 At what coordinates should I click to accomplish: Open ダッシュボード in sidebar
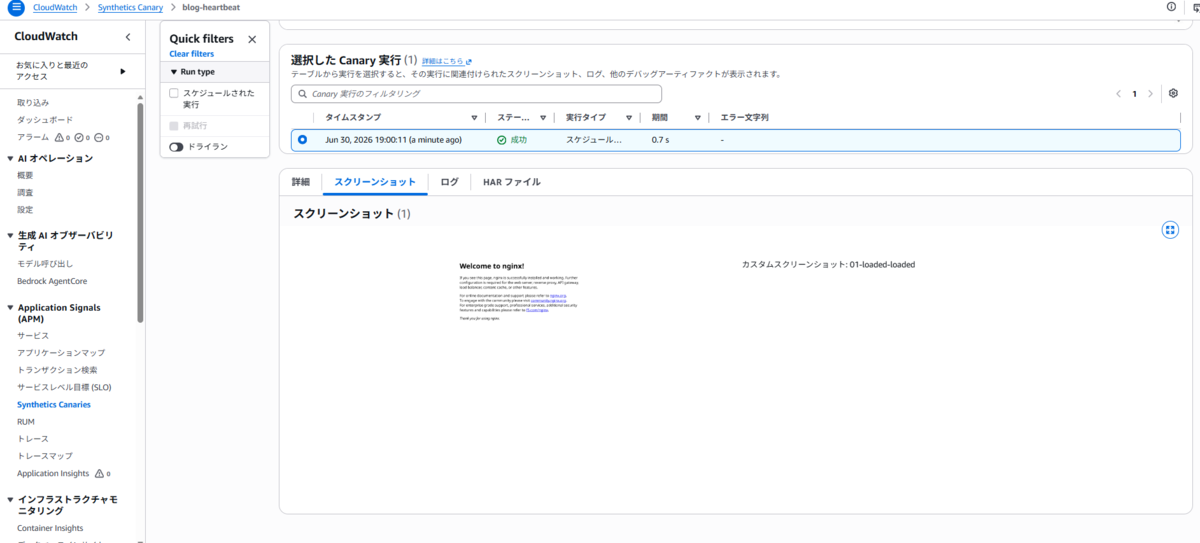click(44, 120)
